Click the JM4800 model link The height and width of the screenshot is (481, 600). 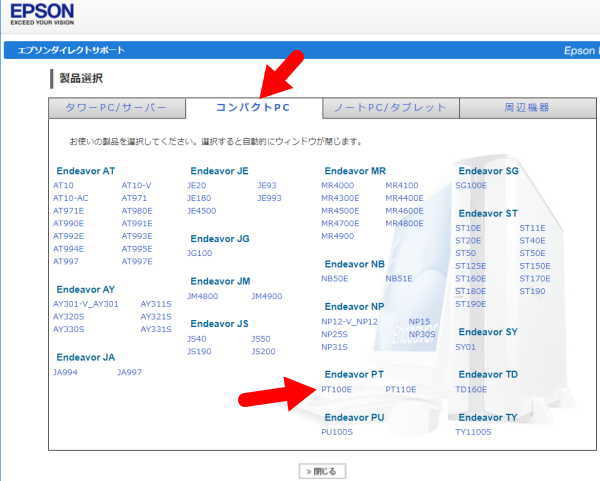tap(202, 296)
